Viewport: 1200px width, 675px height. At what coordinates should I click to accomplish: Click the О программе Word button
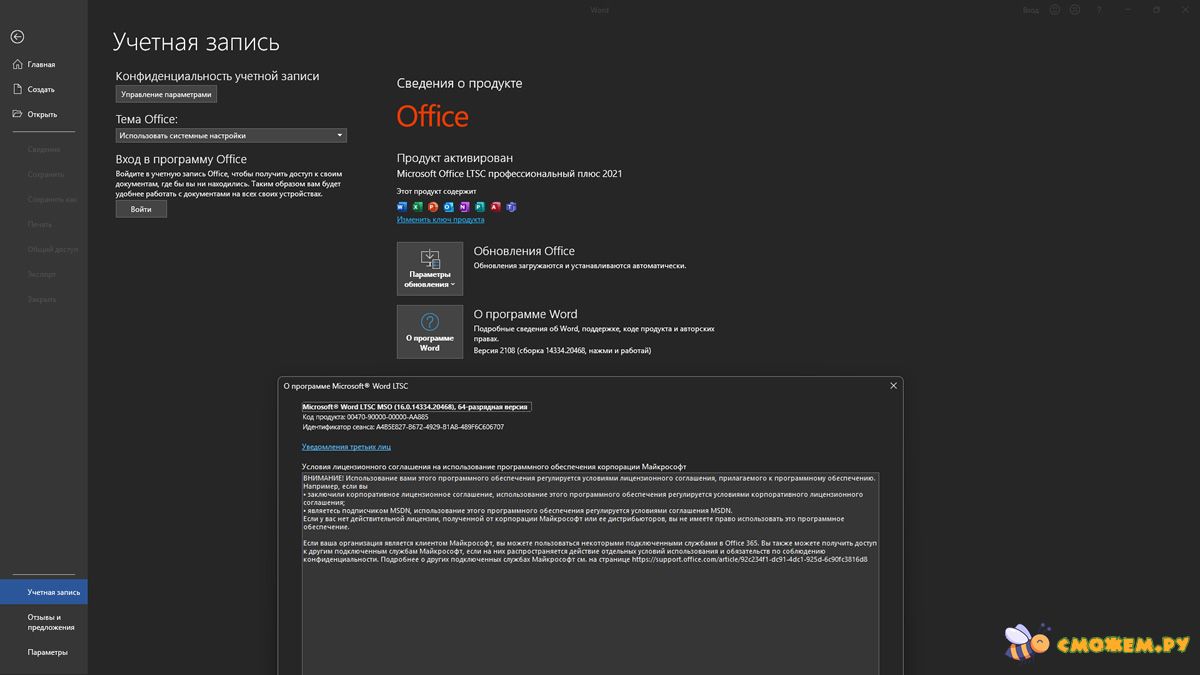(x=429, y=332)
